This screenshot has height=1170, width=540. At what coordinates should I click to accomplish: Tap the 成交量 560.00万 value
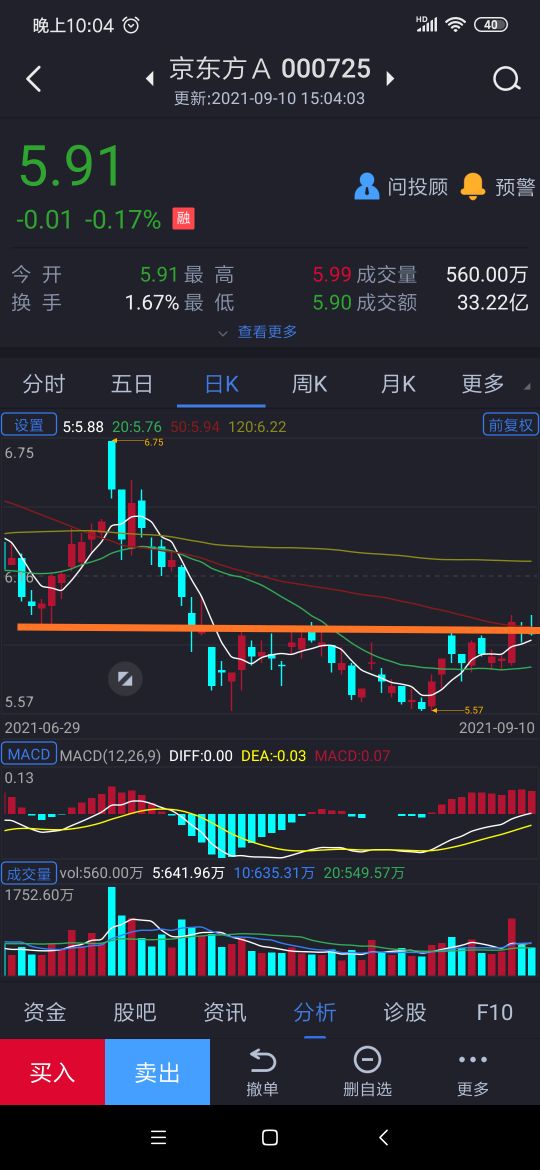coord(486,274)
